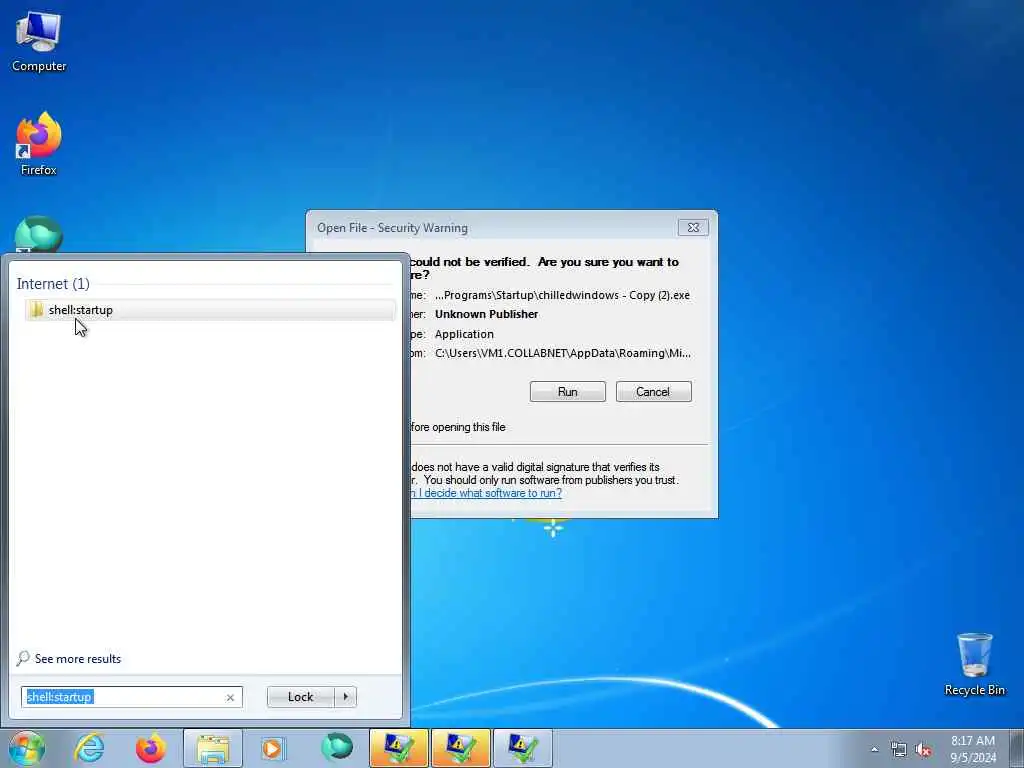Close the Security Warning dialog window
The image size is (1024, 768).
pyautogui.click(x=693, y=227)
